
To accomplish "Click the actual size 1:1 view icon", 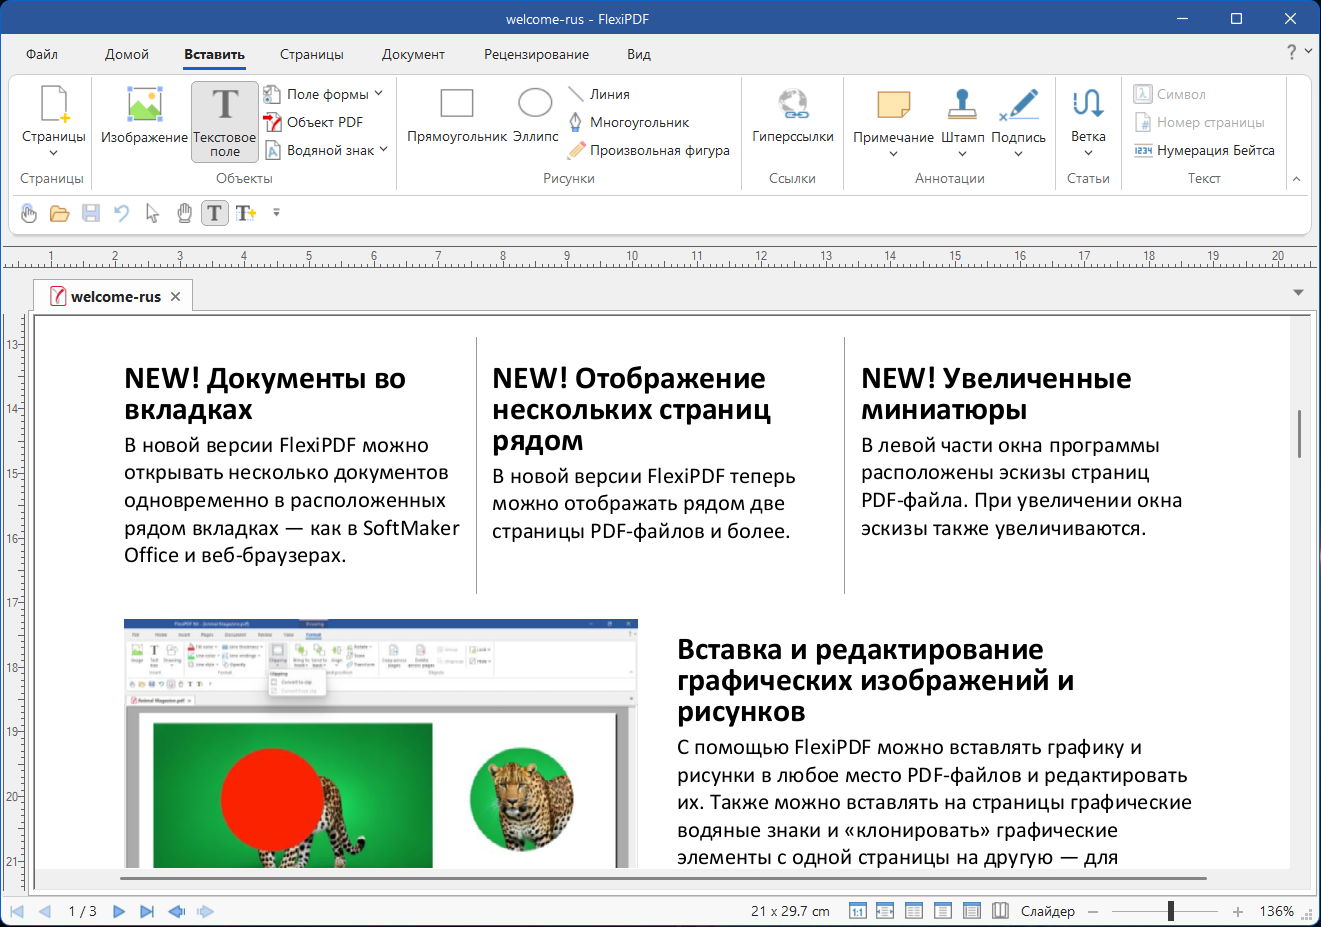I will click(857, 911).
